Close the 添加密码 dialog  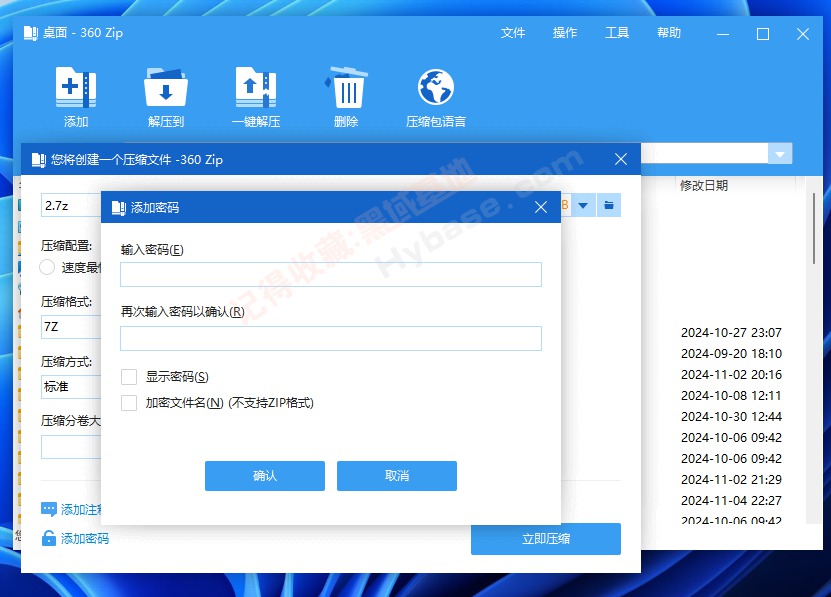[541, 207]
